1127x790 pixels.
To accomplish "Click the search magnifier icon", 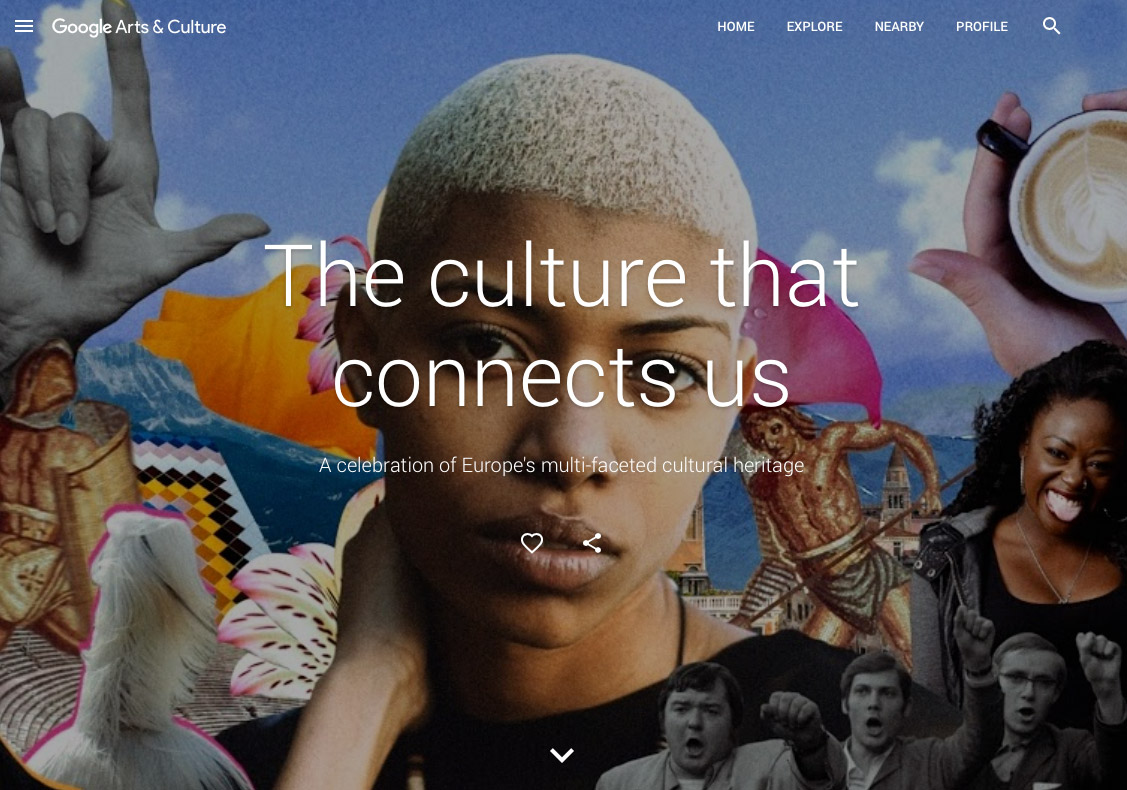I will point(1052,26).
